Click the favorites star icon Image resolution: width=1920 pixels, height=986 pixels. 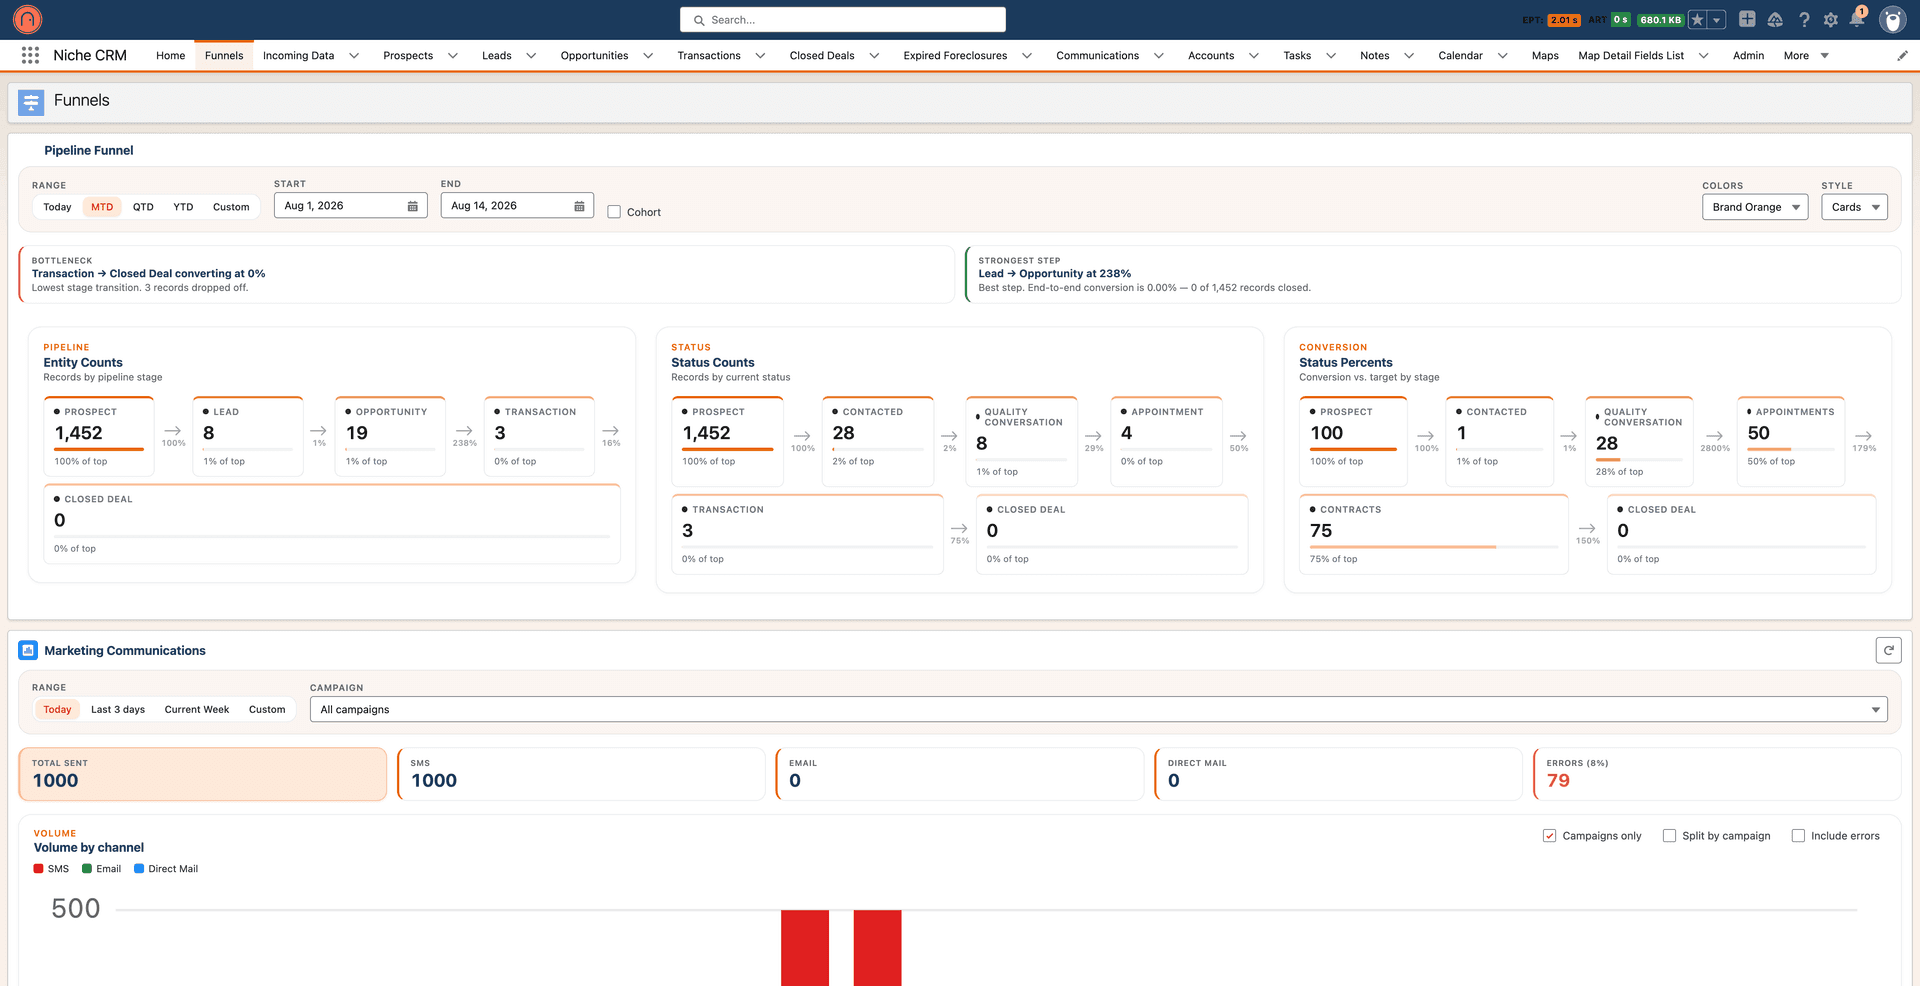pos(1697,20)
